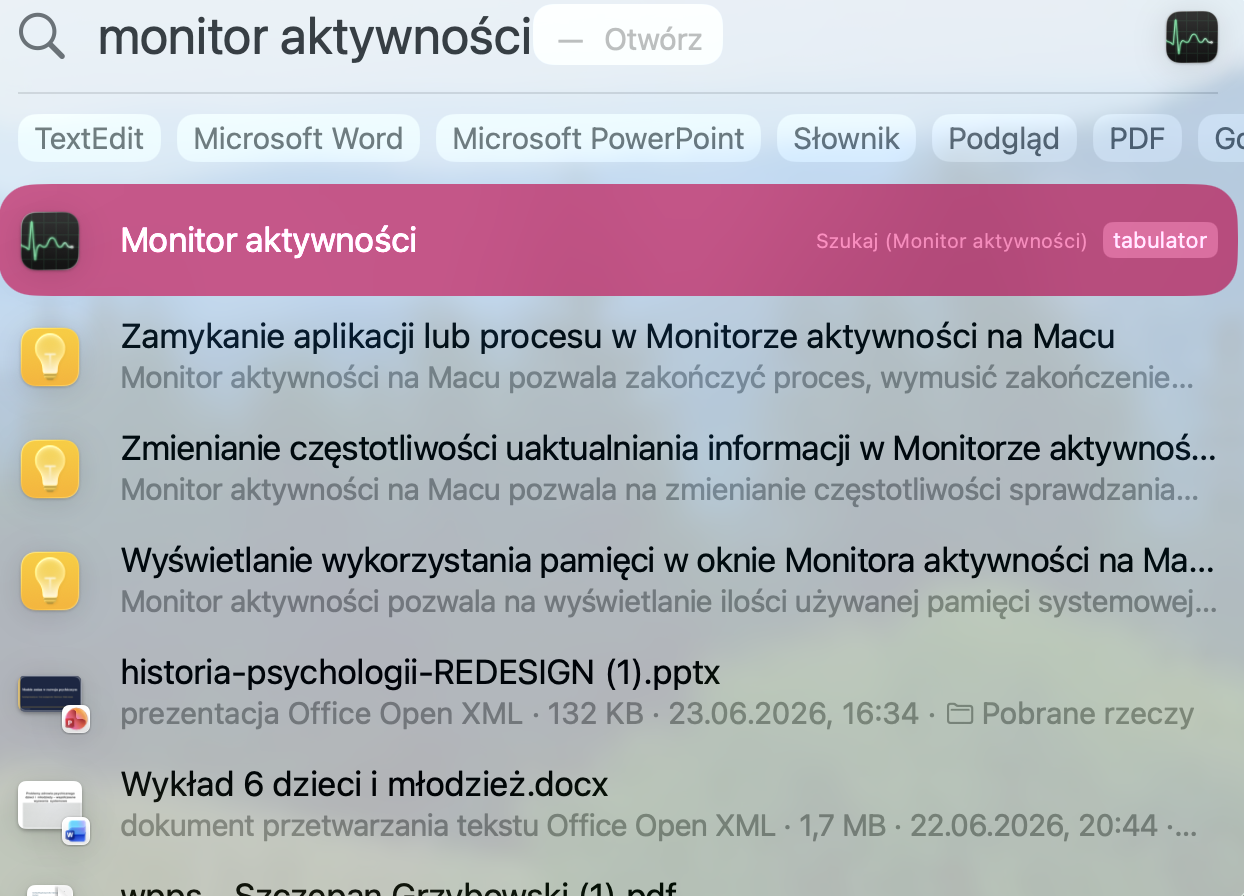Click the 'monitor aktywności' search text field

pos(314,38)
